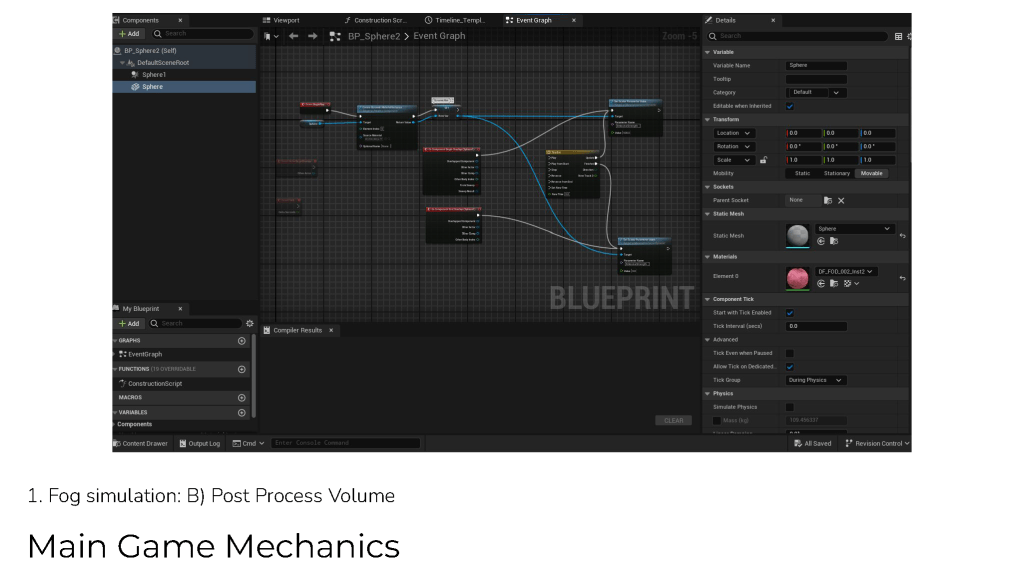
Task: Open the DF_FOG material dropdown
Action: coord(846,271)
